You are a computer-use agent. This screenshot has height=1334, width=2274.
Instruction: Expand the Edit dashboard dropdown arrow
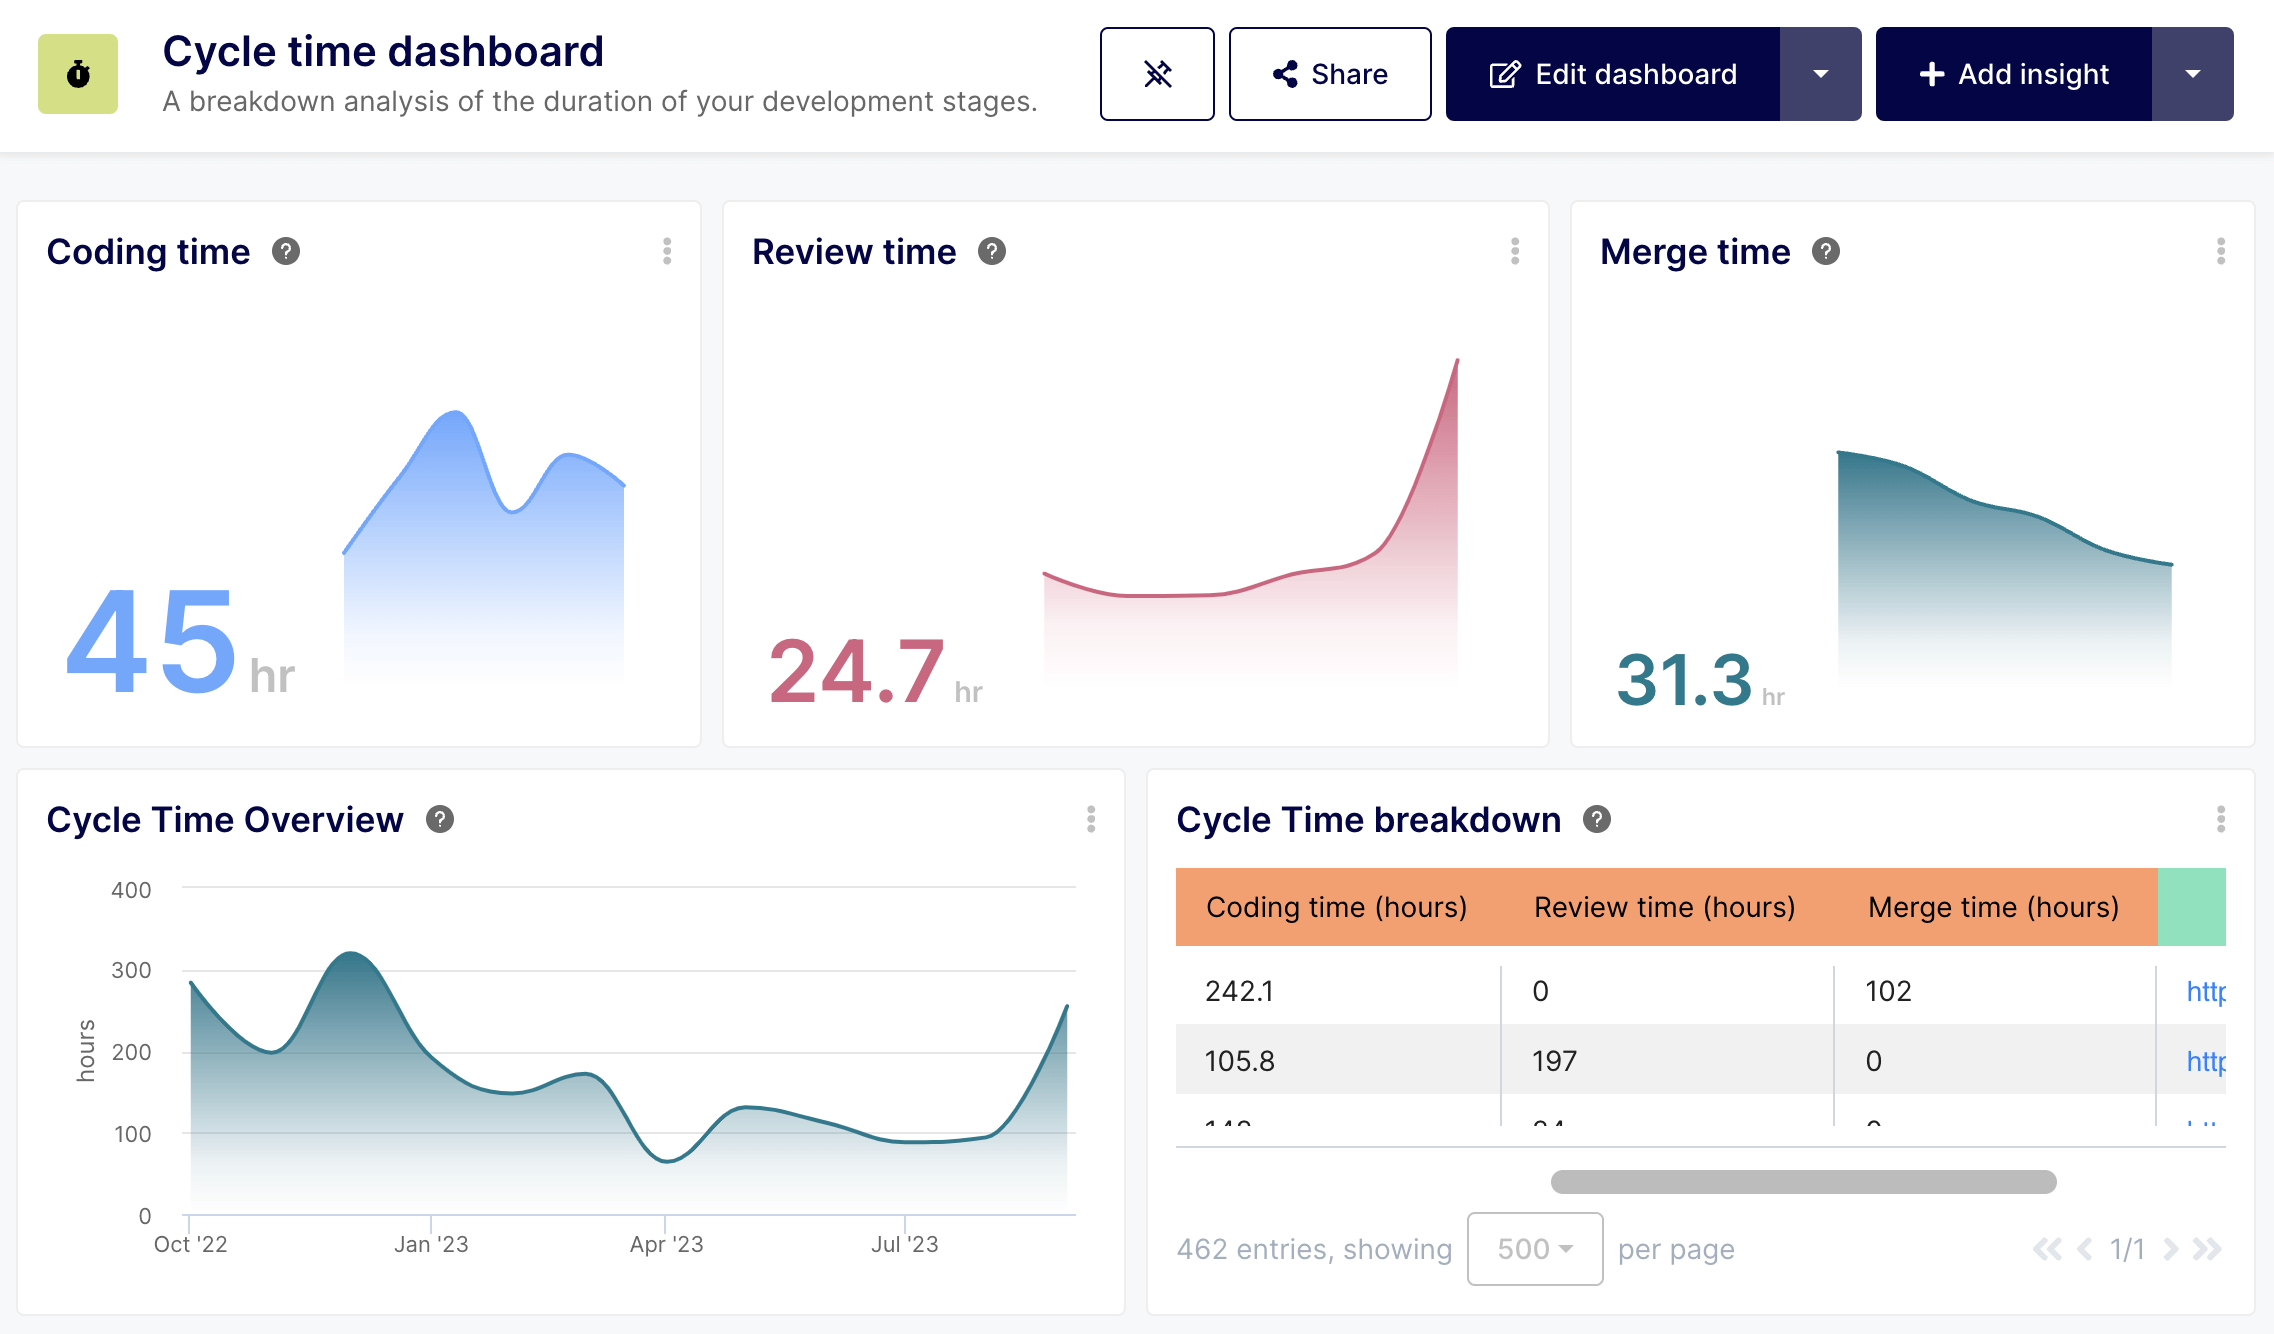coord(1820,73)
